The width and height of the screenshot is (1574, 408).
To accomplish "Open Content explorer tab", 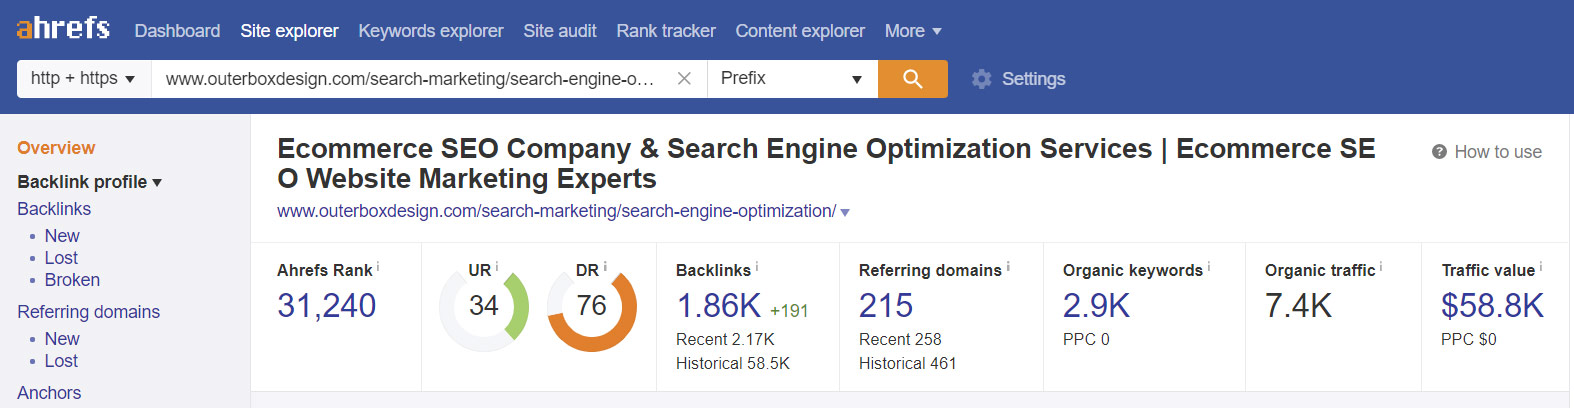I will tap(800, 31).
